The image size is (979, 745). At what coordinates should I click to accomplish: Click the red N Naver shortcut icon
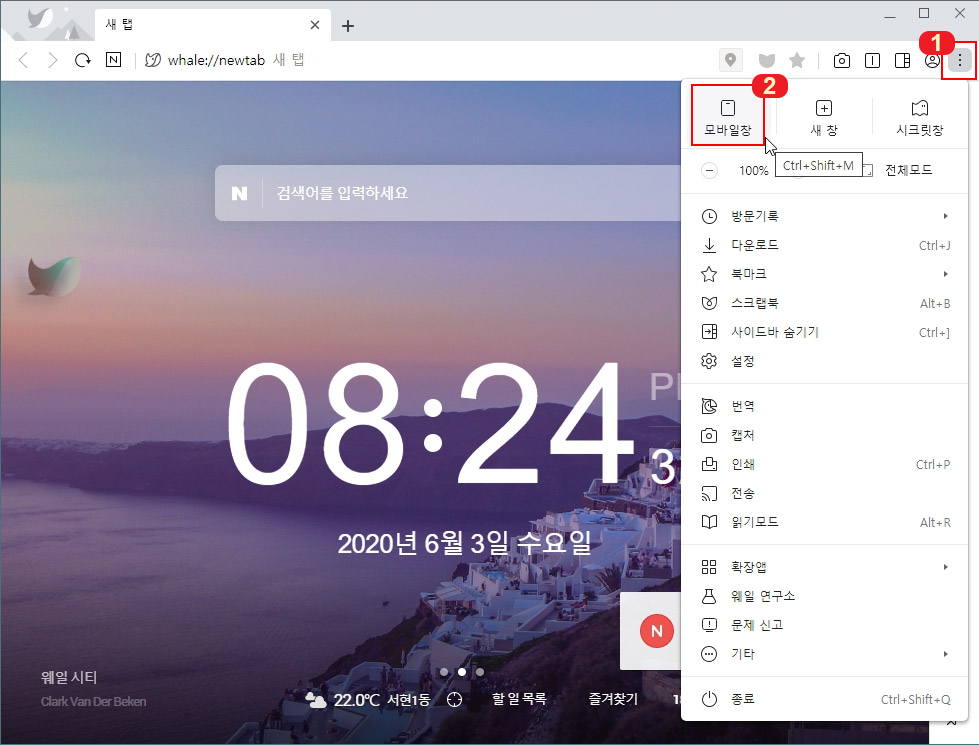(657, 631)
